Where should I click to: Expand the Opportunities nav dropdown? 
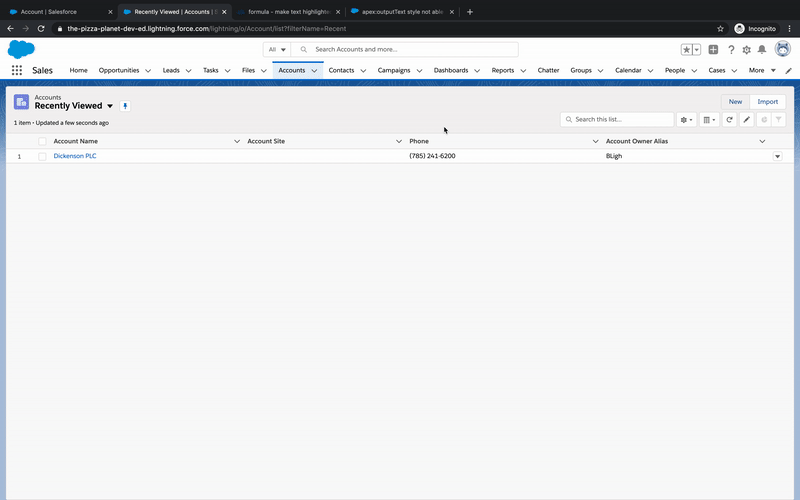[148, 71]
